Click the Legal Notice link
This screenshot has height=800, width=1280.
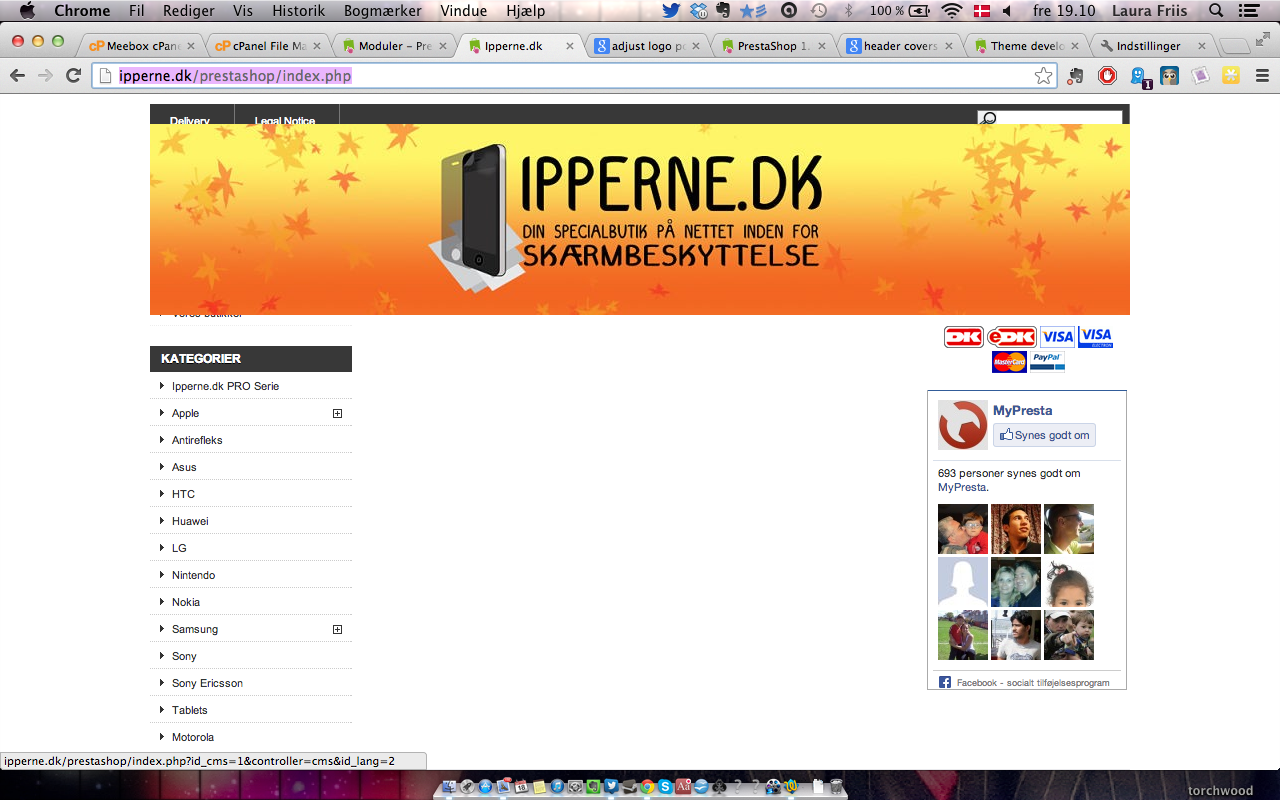[x=285, y=120]
